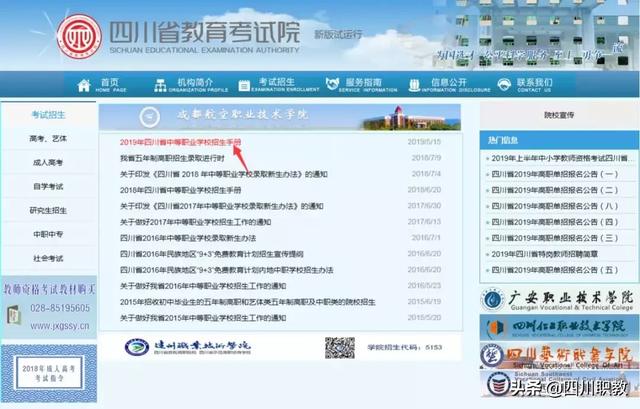Open the 2018年成人高考考试指令 box

tap(49, 373)
